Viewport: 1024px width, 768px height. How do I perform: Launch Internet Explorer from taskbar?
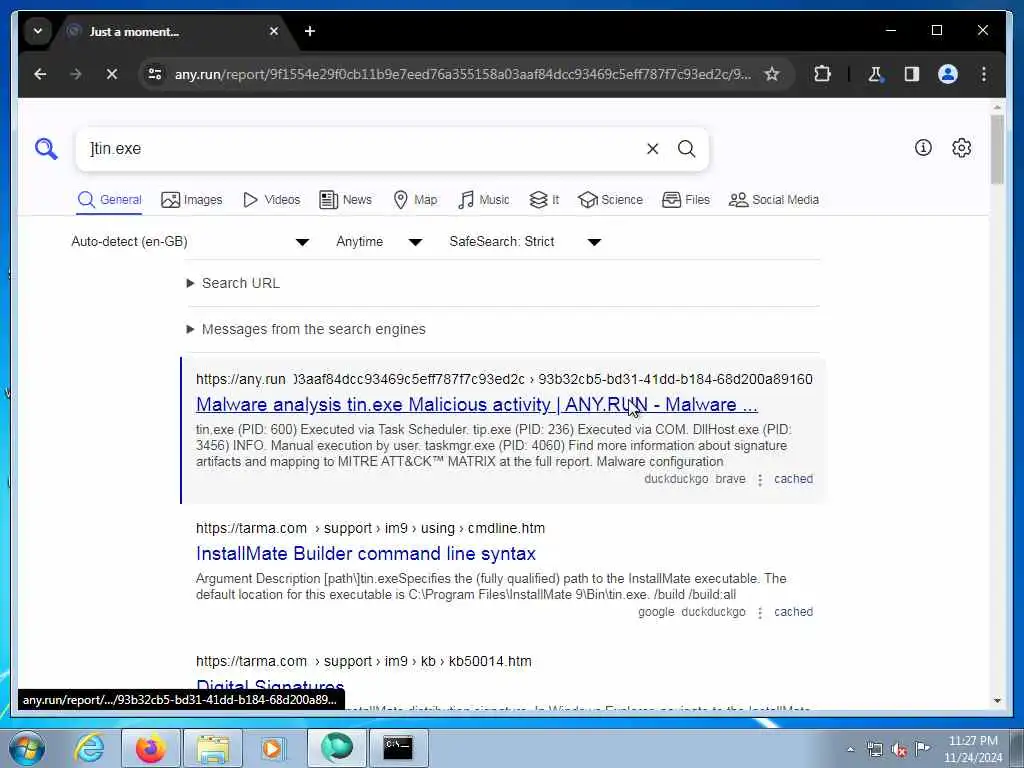89,748
